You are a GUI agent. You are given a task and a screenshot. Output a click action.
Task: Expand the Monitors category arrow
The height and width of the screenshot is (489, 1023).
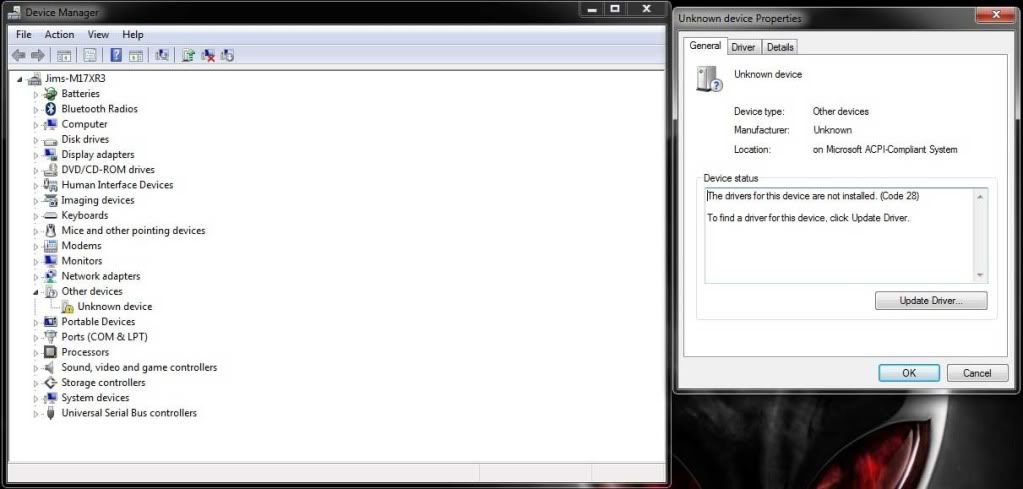pos(36,261)
